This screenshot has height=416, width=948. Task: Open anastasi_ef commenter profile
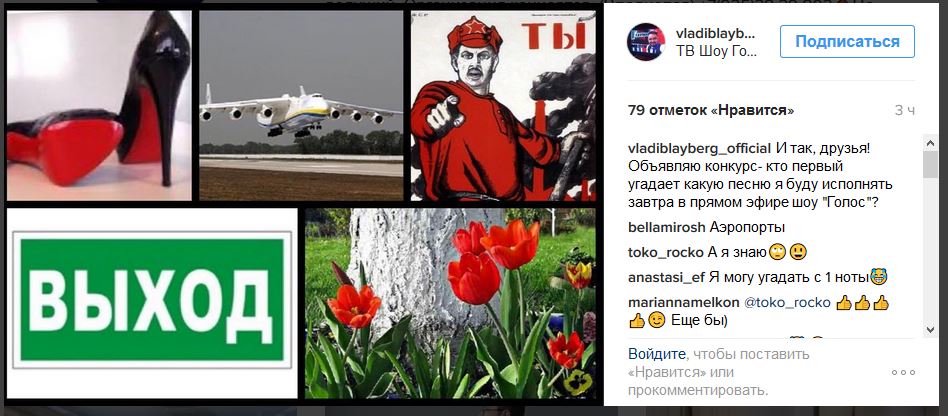(666, 278)
